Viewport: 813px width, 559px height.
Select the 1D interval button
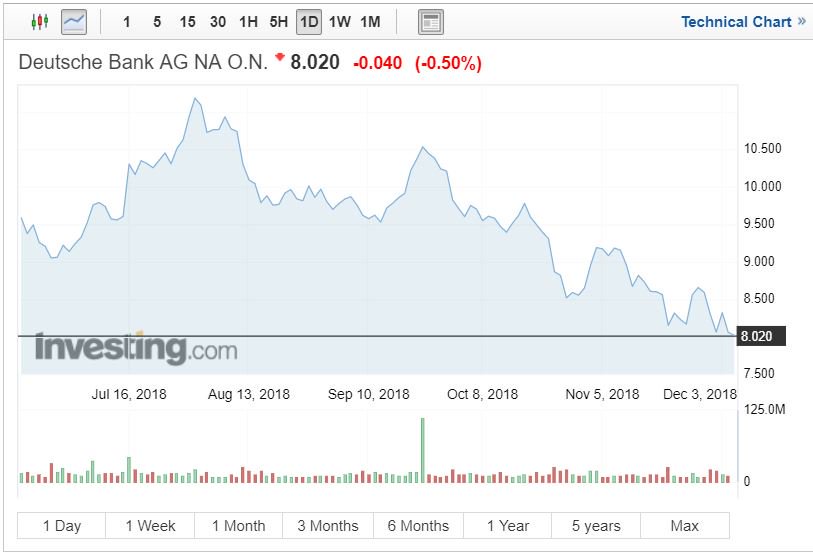point(309,22)
